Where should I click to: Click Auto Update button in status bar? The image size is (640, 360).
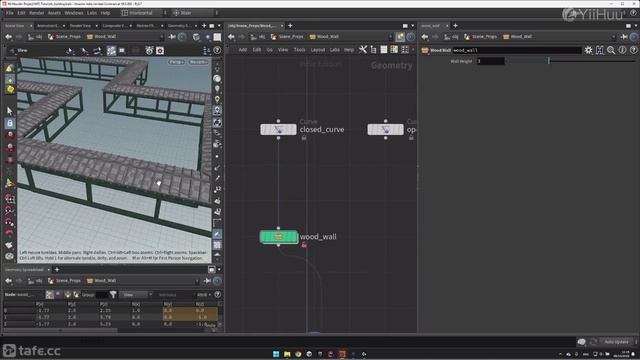coord(616,342)
